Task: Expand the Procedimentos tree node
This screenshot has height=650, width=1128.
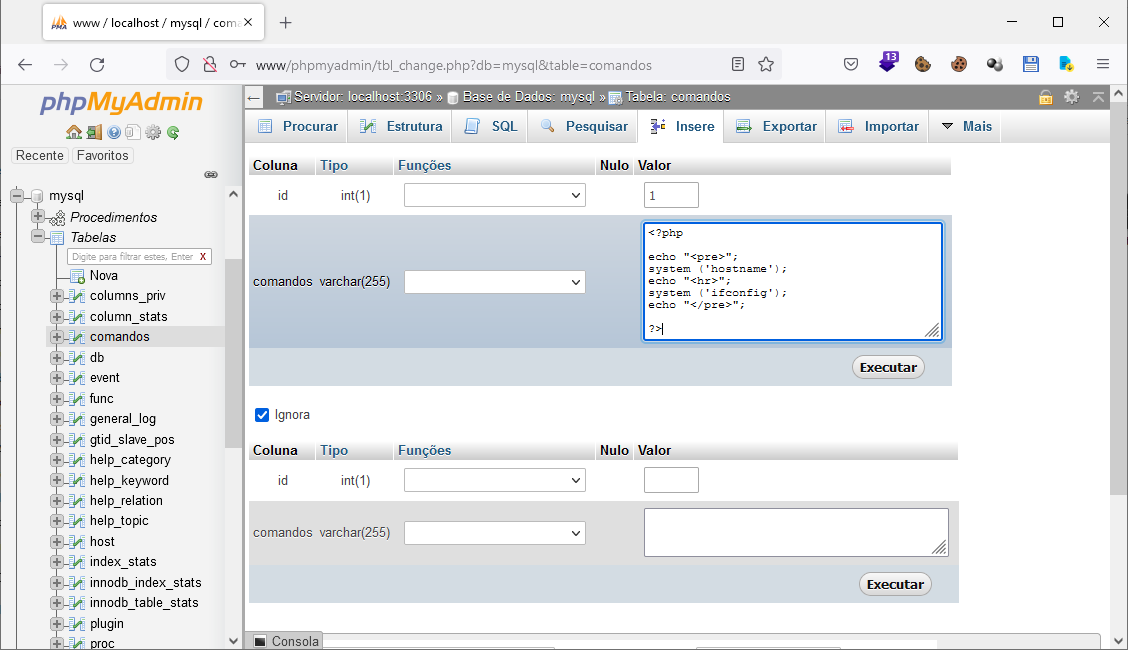Action: (37, 216)
